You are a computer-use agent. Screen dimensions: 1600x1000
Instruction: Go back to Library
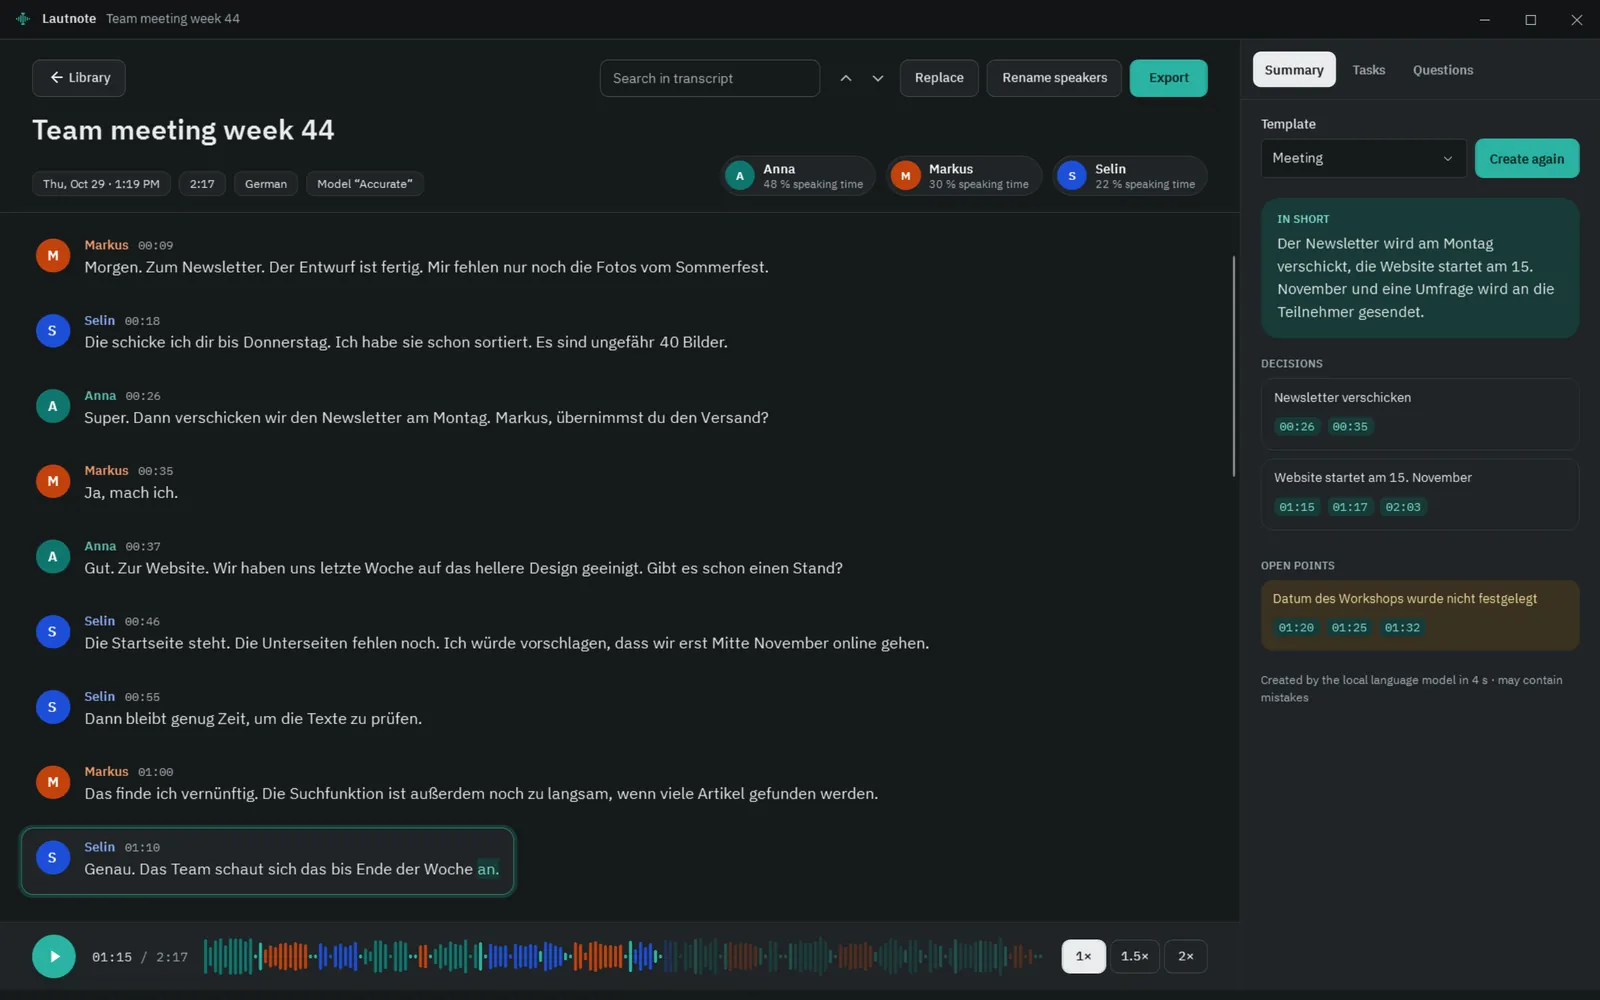click(x=79, y=78)
